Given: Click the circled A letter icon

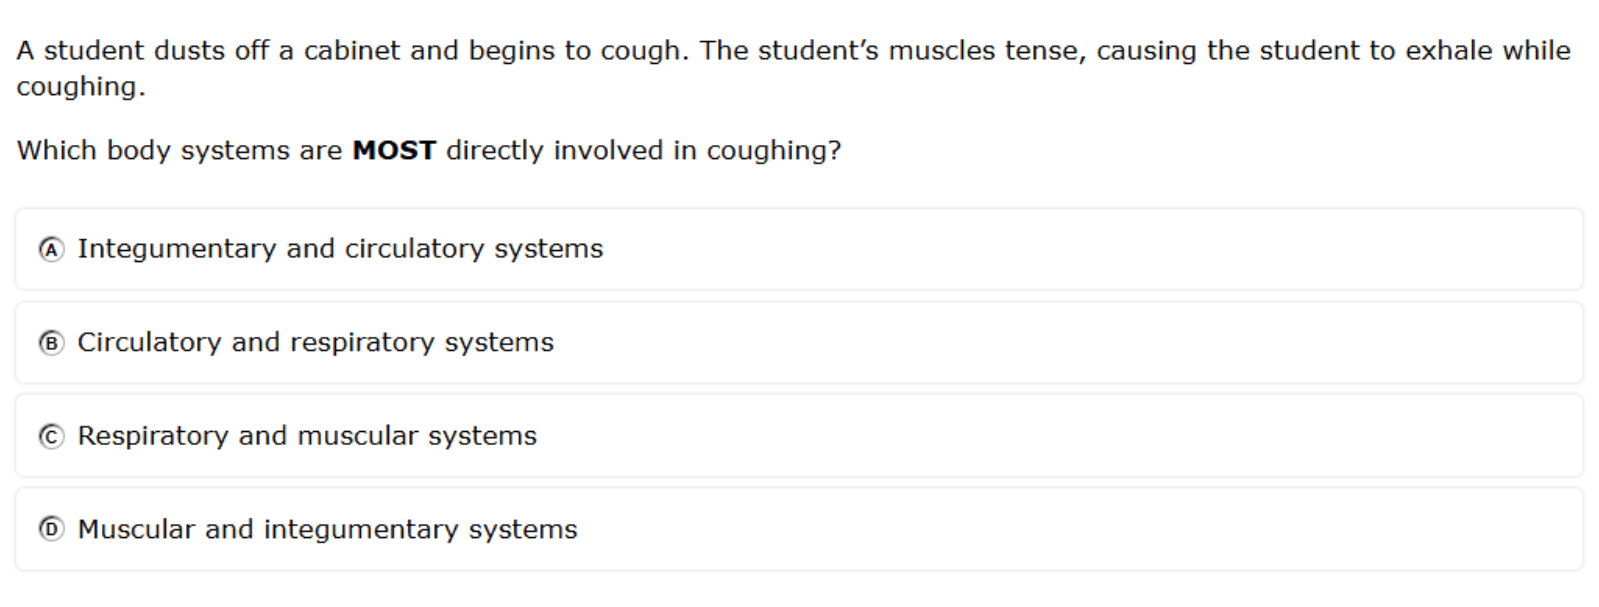Looking at the screenshot, I should [x=51, y=249].
